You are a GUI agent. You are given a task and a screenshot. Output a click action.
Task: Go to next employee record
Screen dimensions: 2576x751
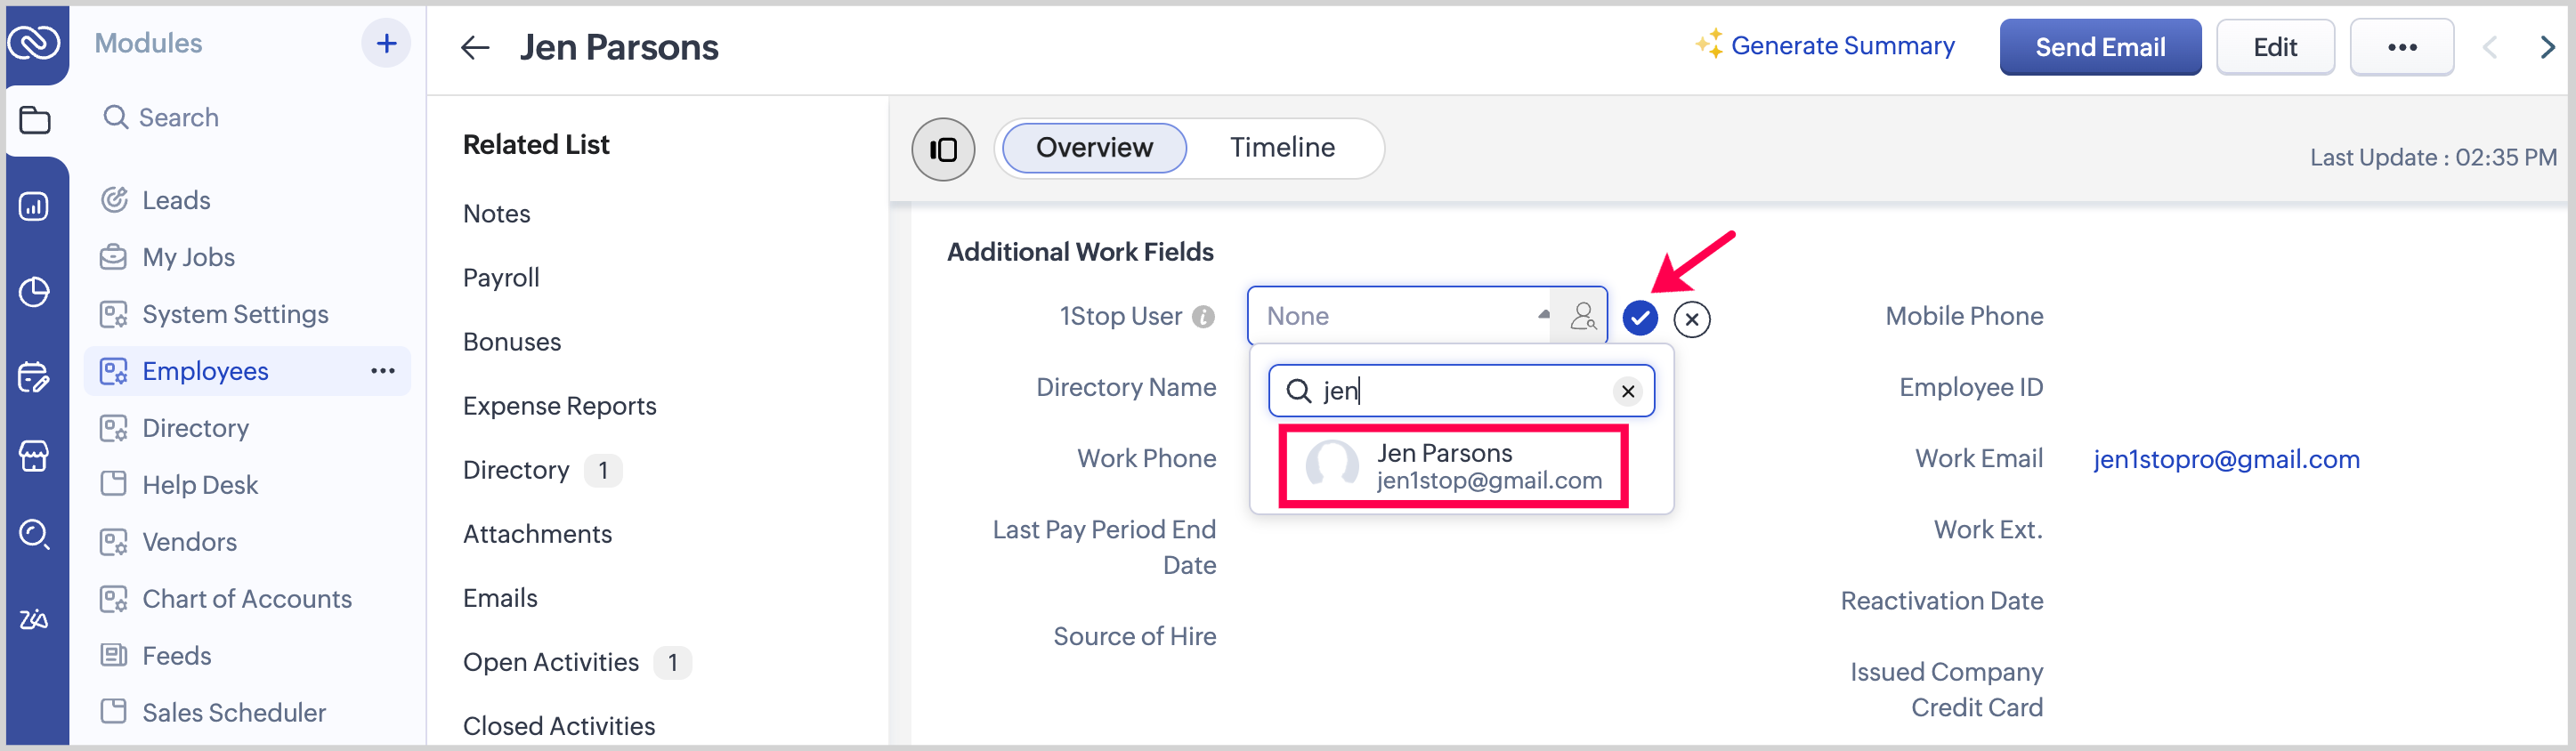pos(2546,47)
